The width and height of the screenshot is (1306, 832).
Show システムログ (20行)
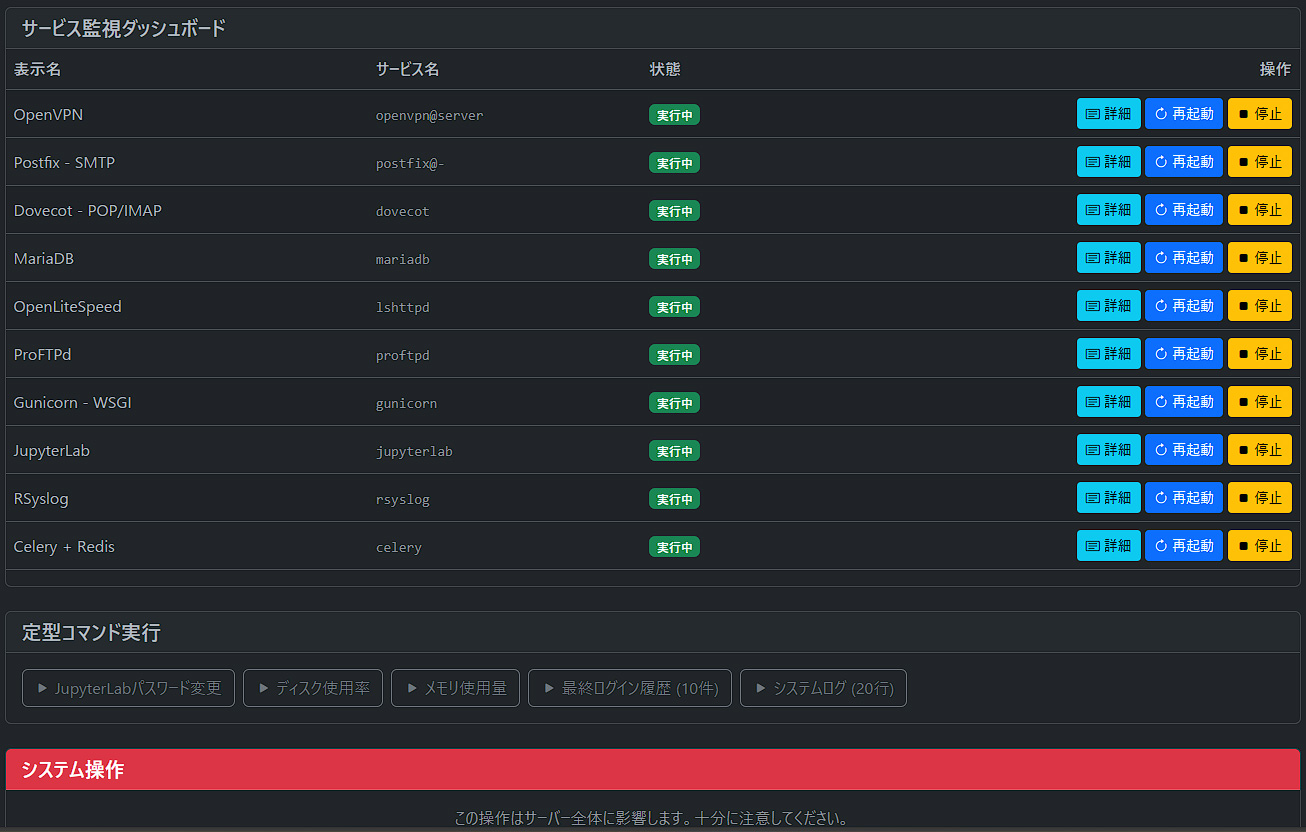pyautogui.click(x=823, y=688)
